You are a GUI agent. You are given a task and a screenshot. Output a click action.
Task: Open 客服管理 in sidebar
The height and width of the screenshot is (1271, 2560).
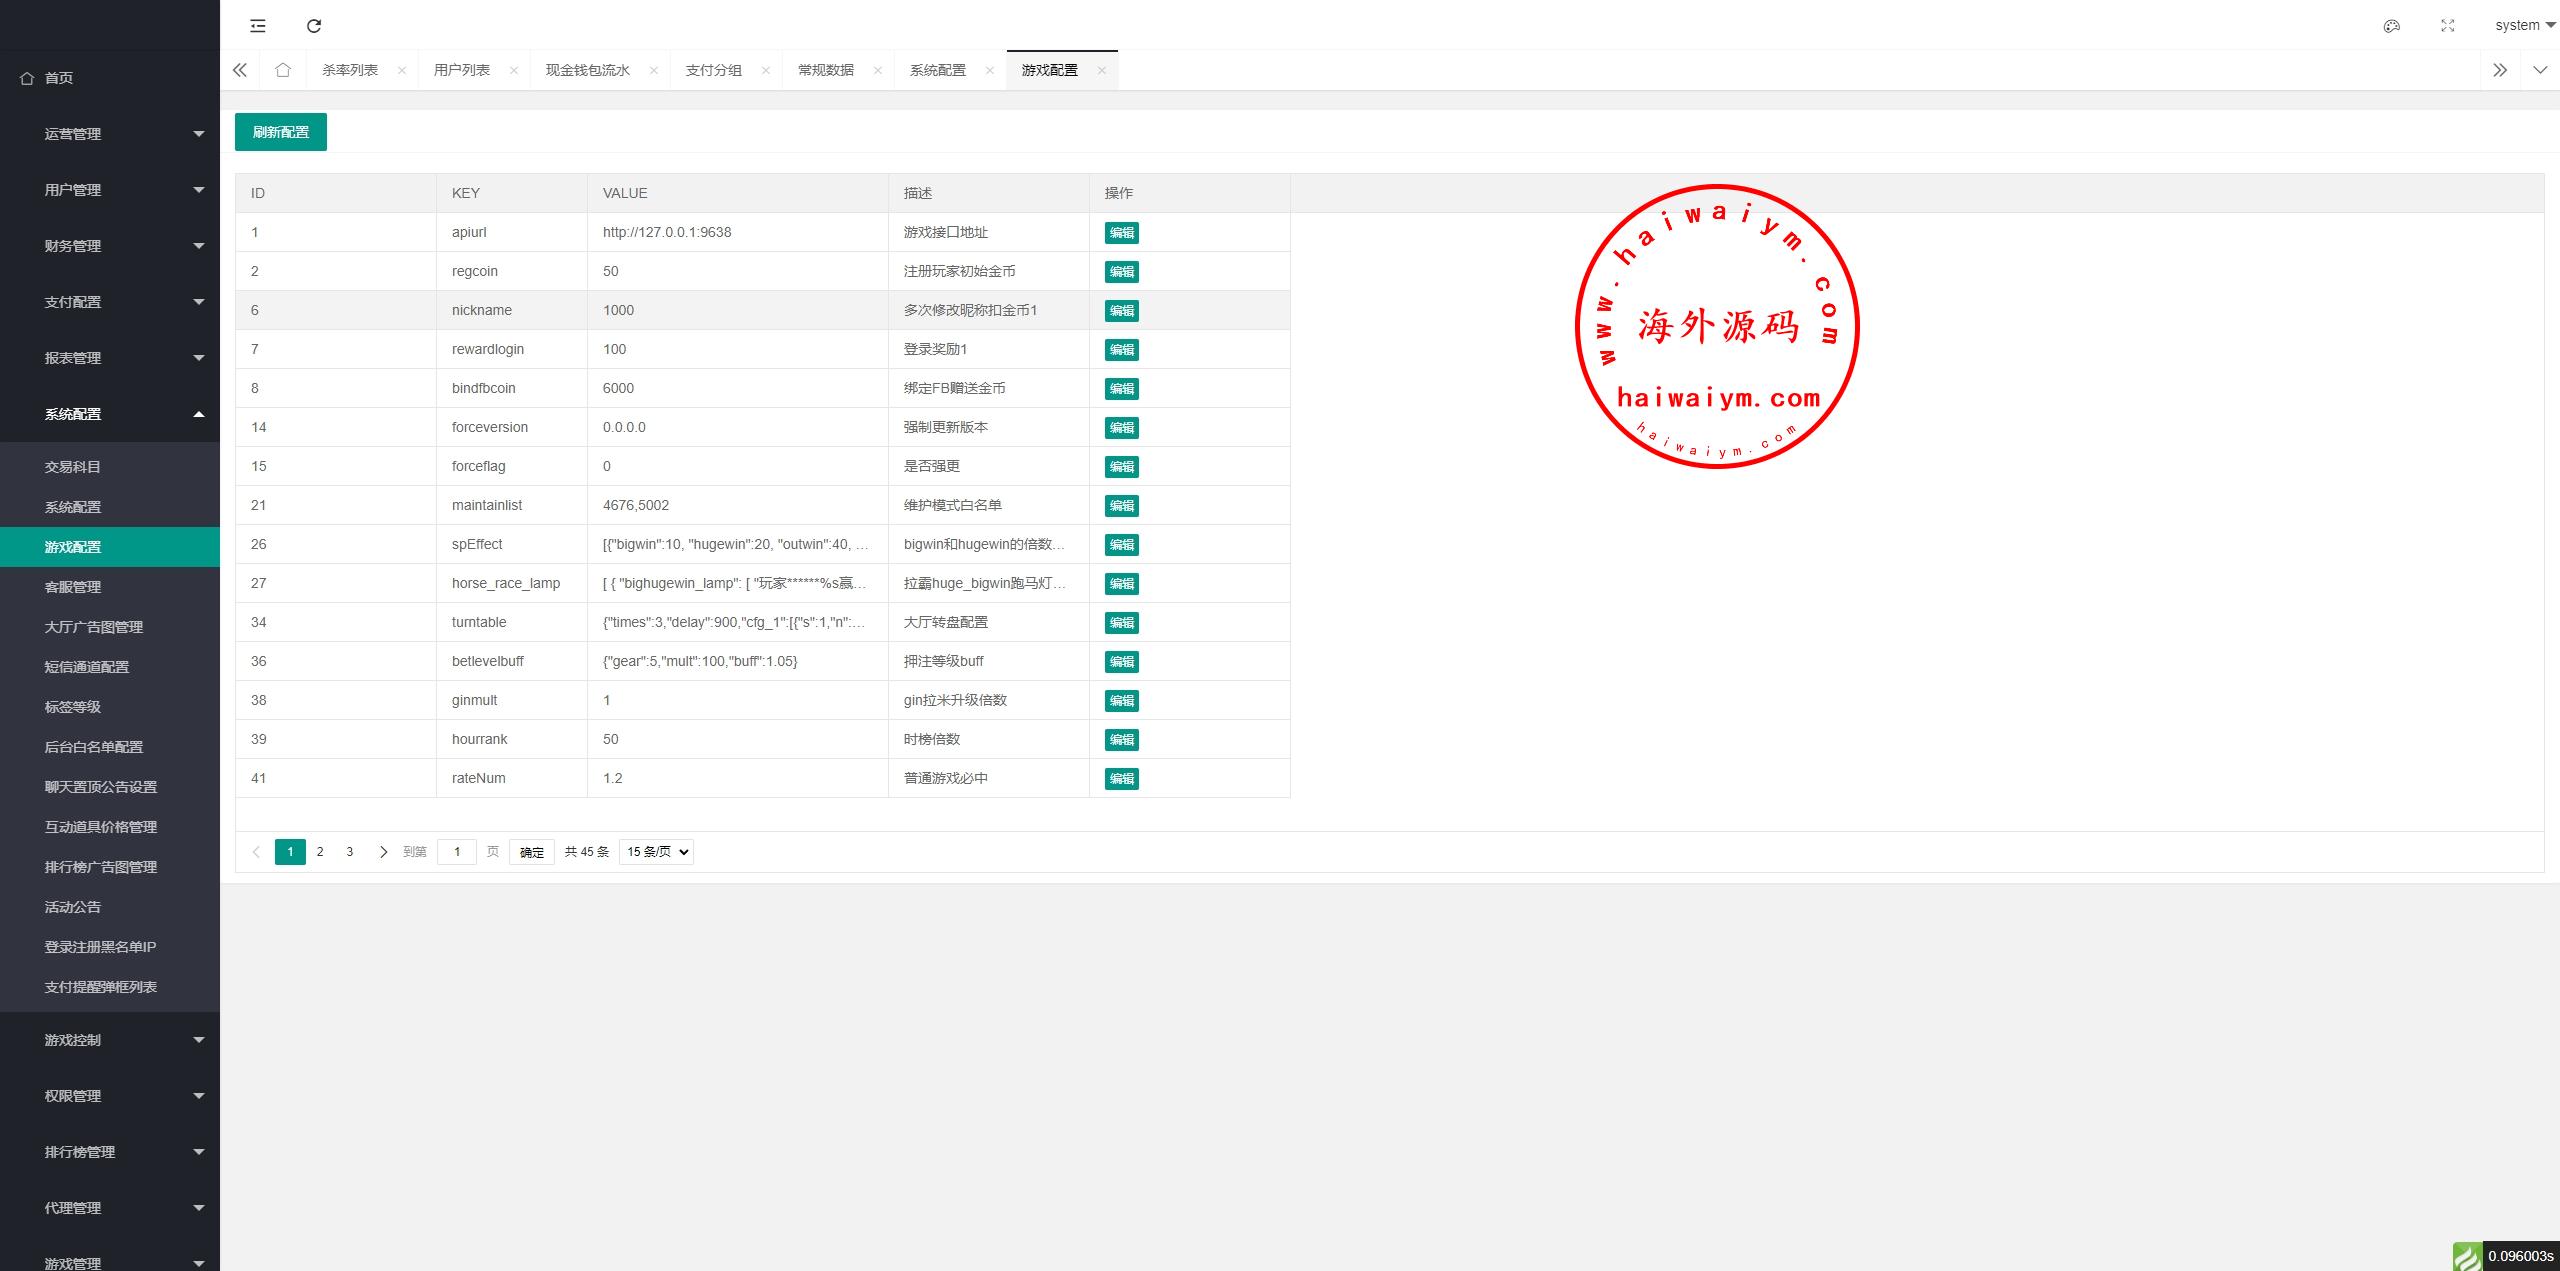73,587
